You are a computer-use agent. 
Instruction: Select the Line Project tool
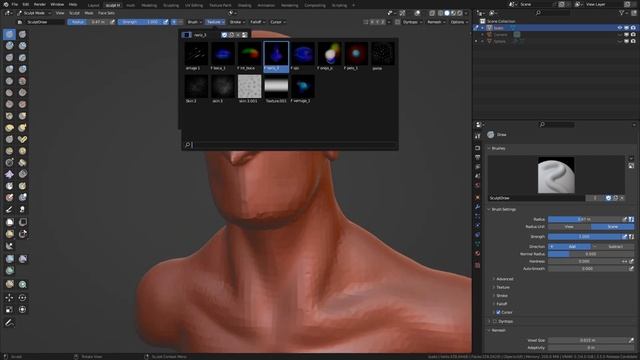pos(9,246)
